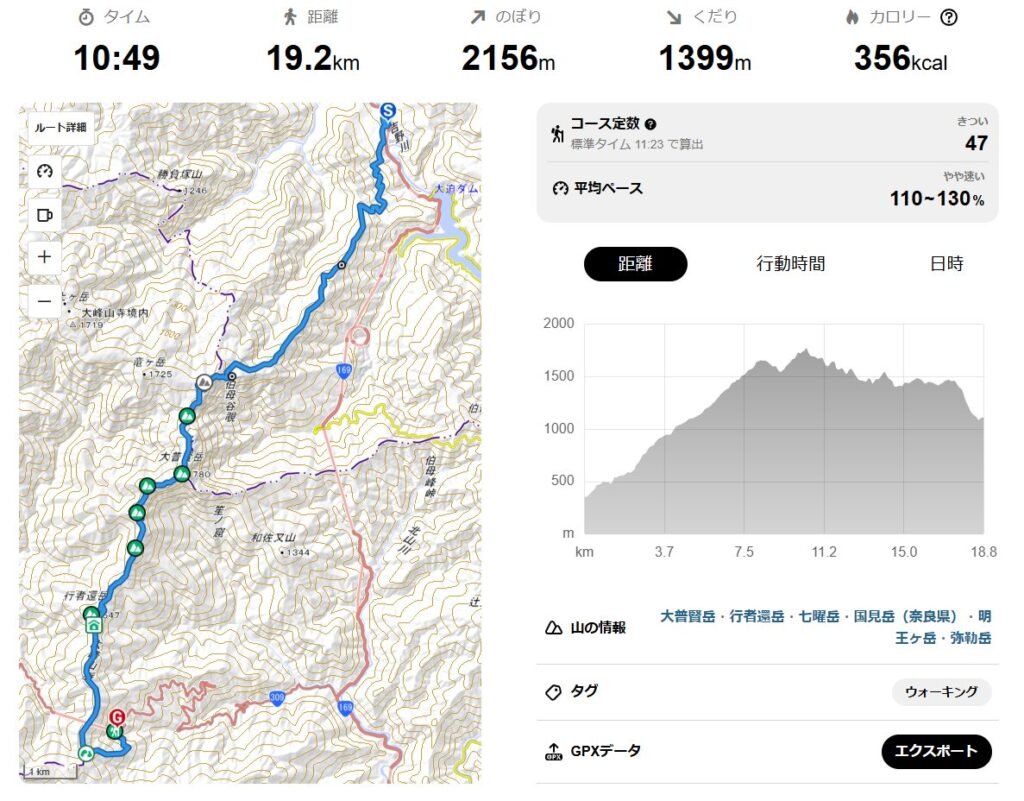Select the mountain hut marker on route
The width and height of the screenshot is (1024, 801).
coord(93,627)
